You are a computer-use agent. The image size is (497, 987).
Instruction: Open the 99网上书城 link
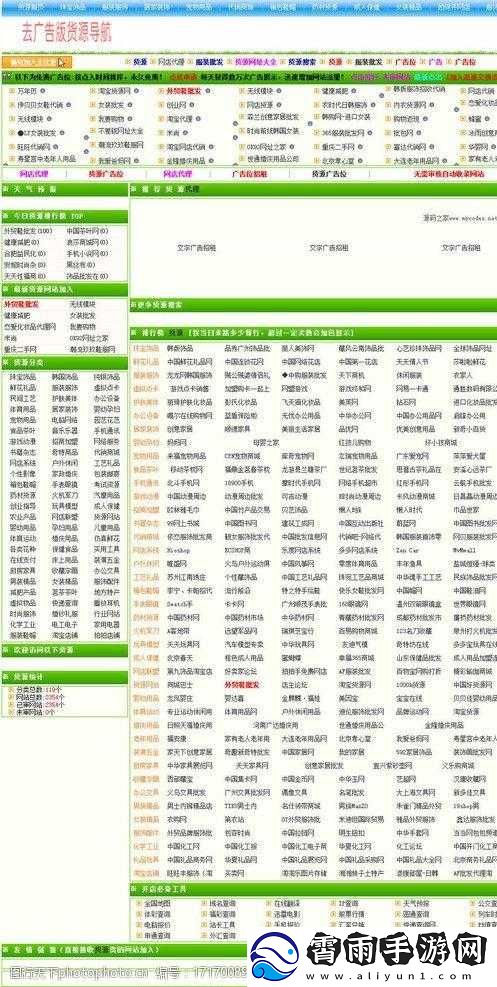(x=183, y=523)
